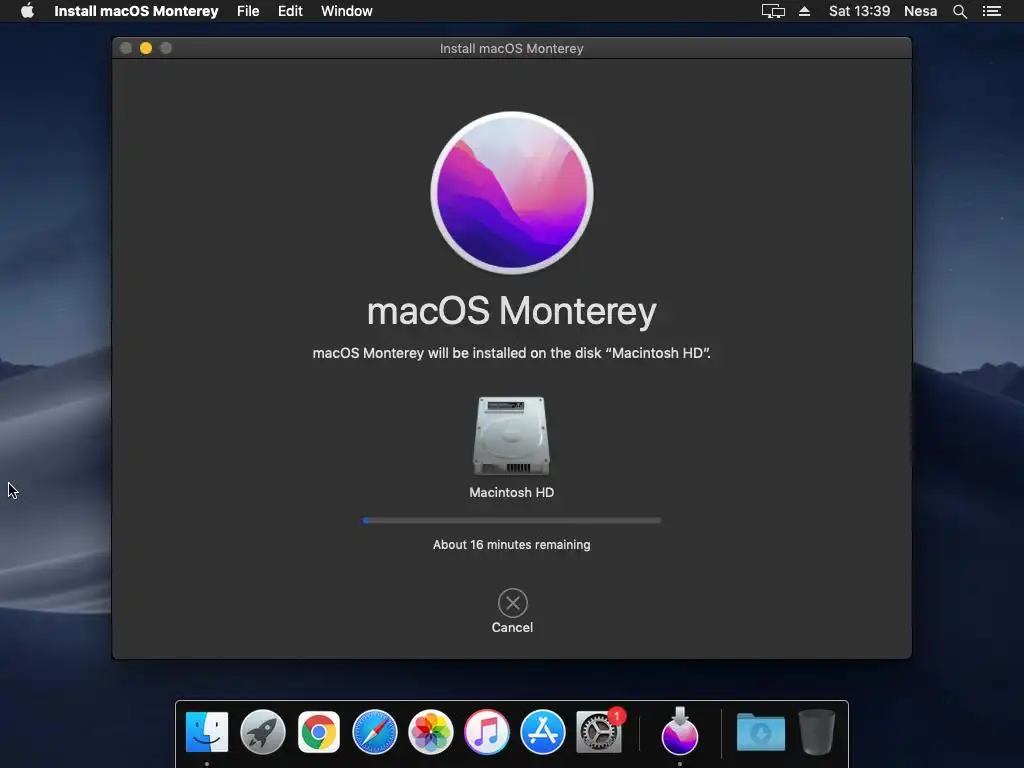Screen dimensions: 1024x768
Task: Launch Safari from the Dock
Action: tap(375, 732)
